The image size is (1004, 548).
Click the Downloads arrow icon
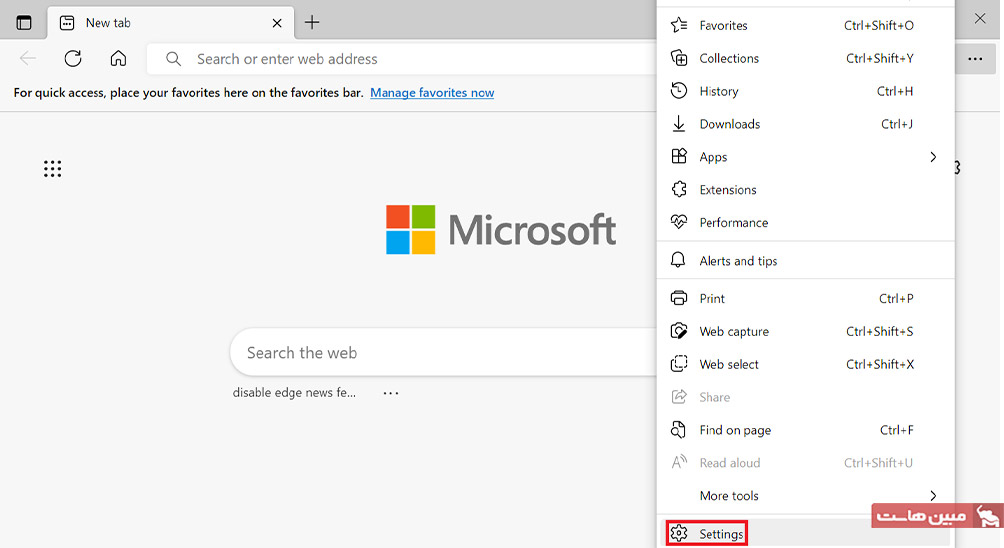tap(679, 124)
